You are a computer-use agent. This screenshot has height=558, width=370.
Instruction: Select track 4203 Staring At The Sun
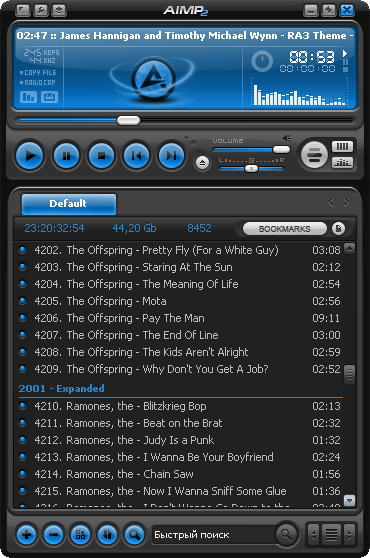(x=180, y=267)
